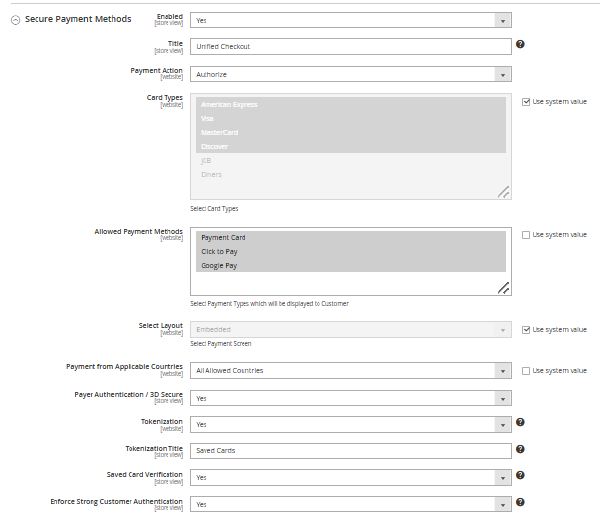Select Click to Pay payment method
600x518 pixels.
[x=219, y=252]
